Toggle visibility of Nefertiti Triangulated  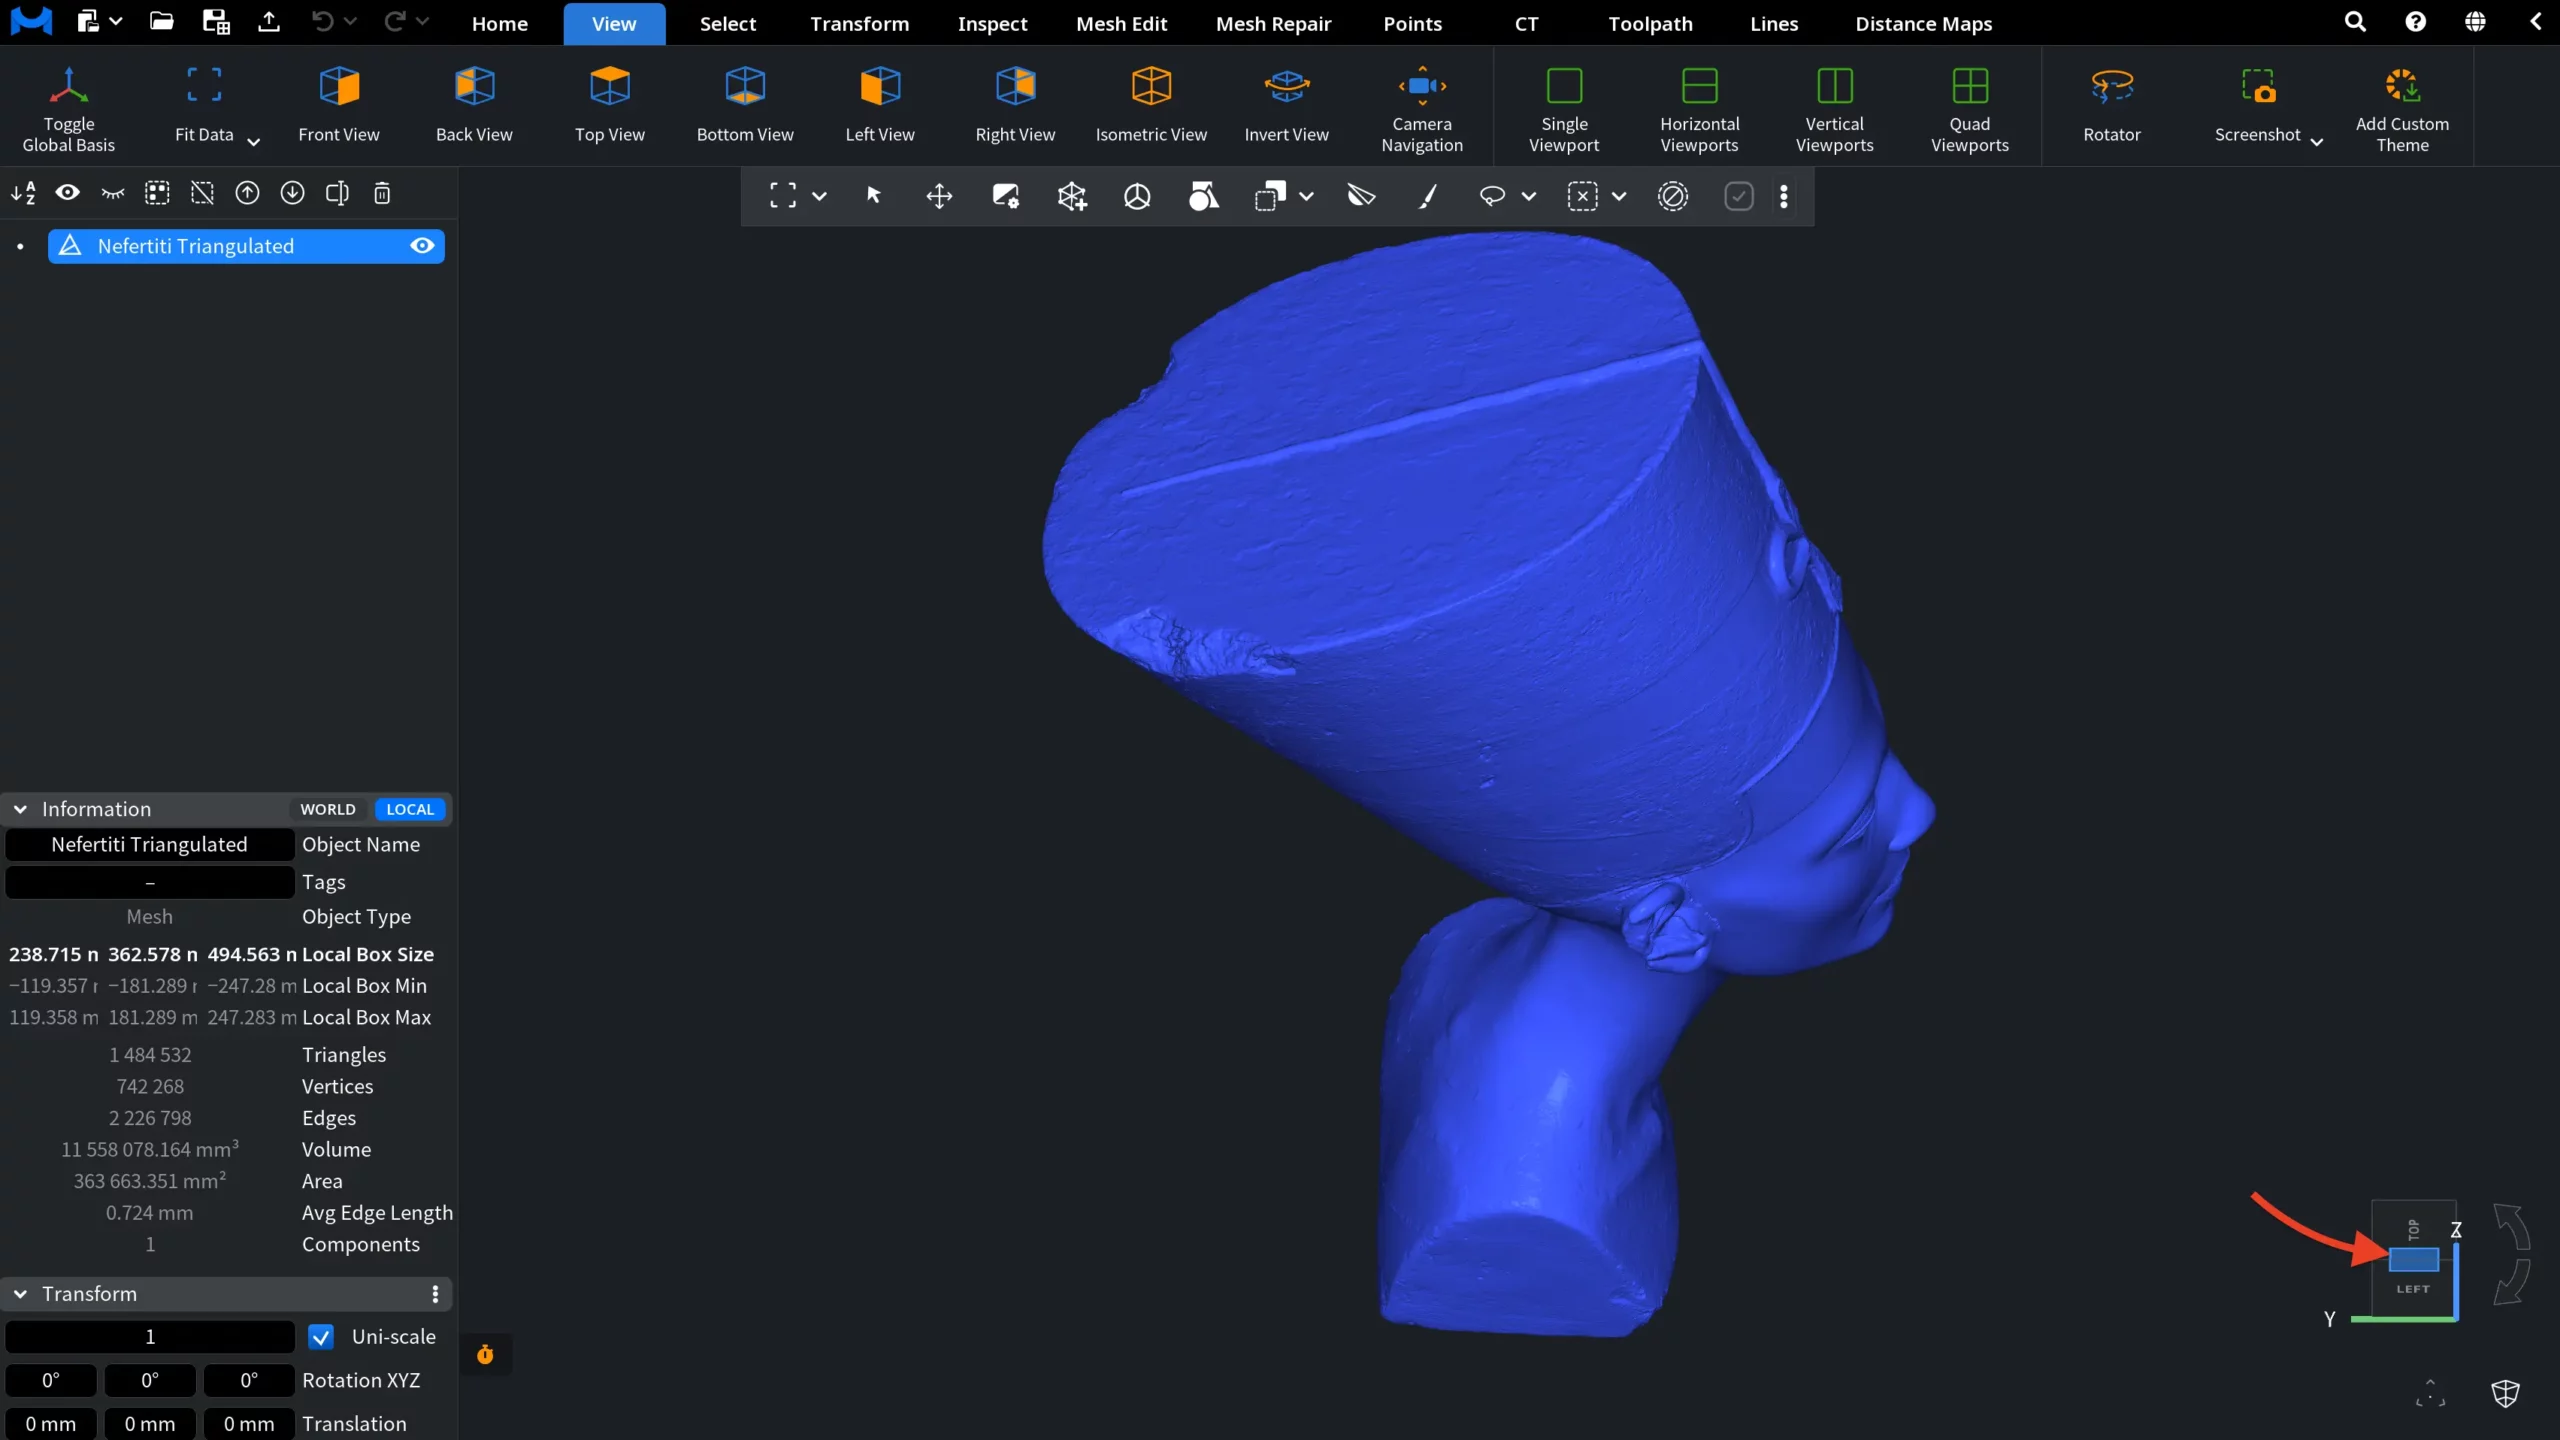pos(422,246)
